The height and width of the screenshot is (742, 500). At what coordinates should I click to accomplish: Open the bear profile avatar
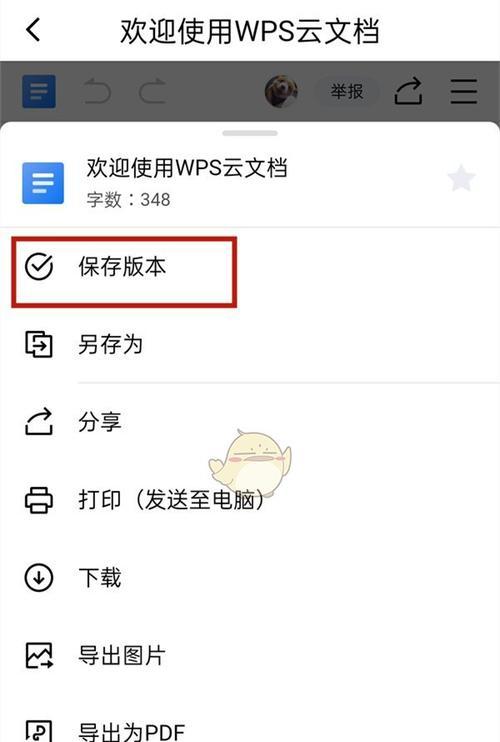click(281, 91)
